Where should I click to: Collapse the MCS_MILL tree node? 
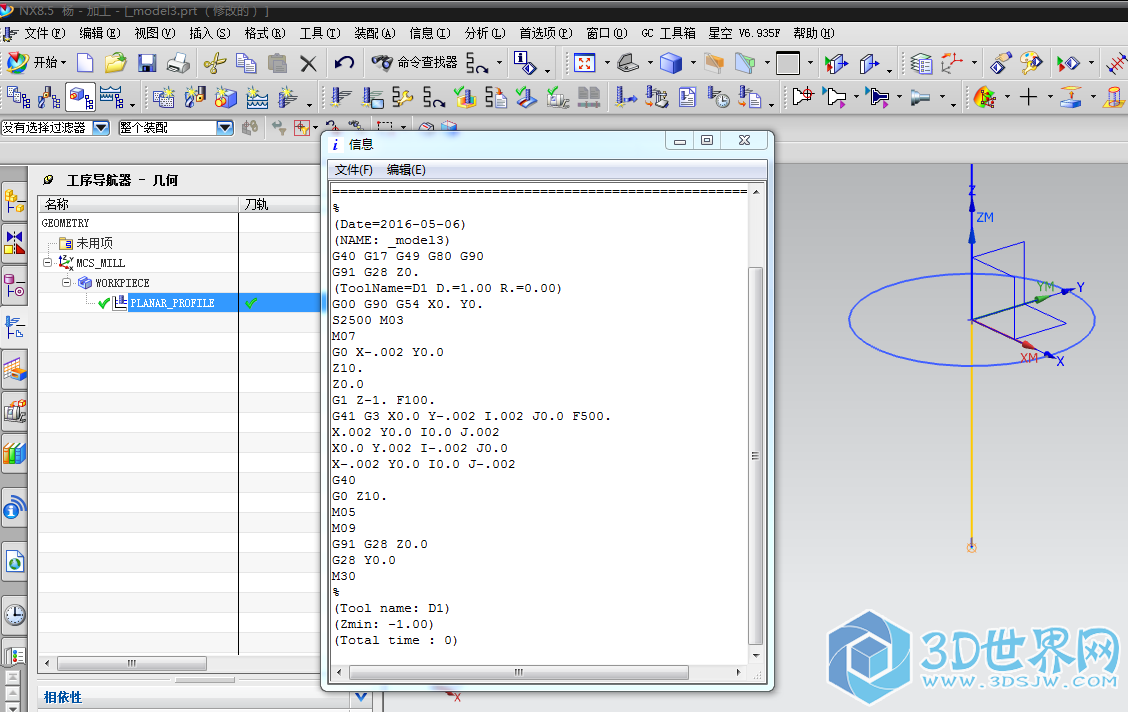(x=47, y=263)
